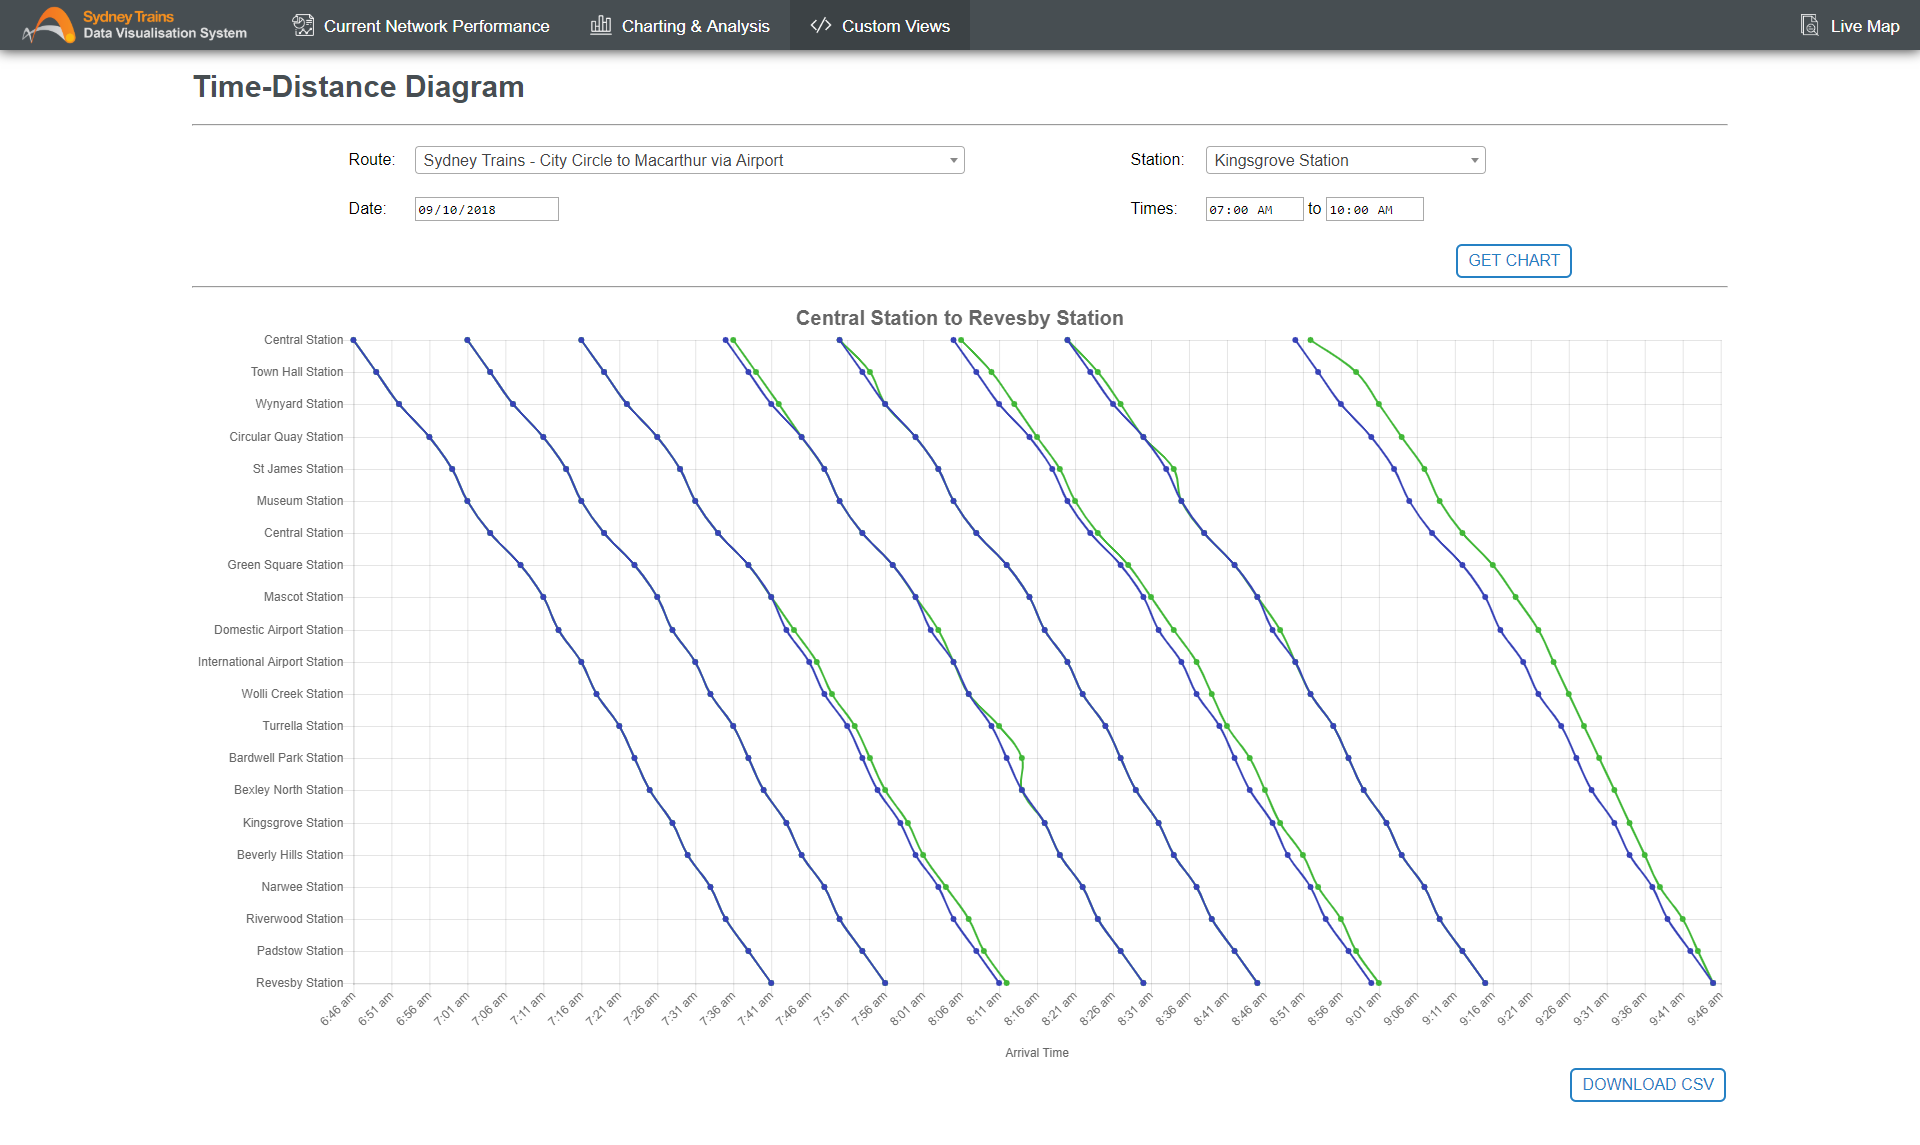The image size is (1920, 1145).
Task: Click the DOWNLOAD CSV button
Action: pyautogui.click(x=1647, y=1085)
